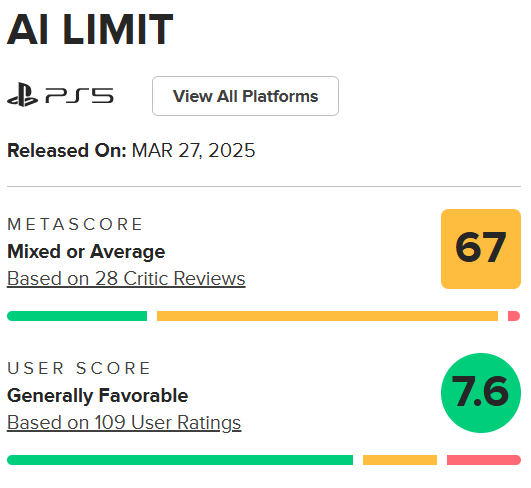Click the USER SCORE heading label
The image size is (531, 488).
[79, 368]
